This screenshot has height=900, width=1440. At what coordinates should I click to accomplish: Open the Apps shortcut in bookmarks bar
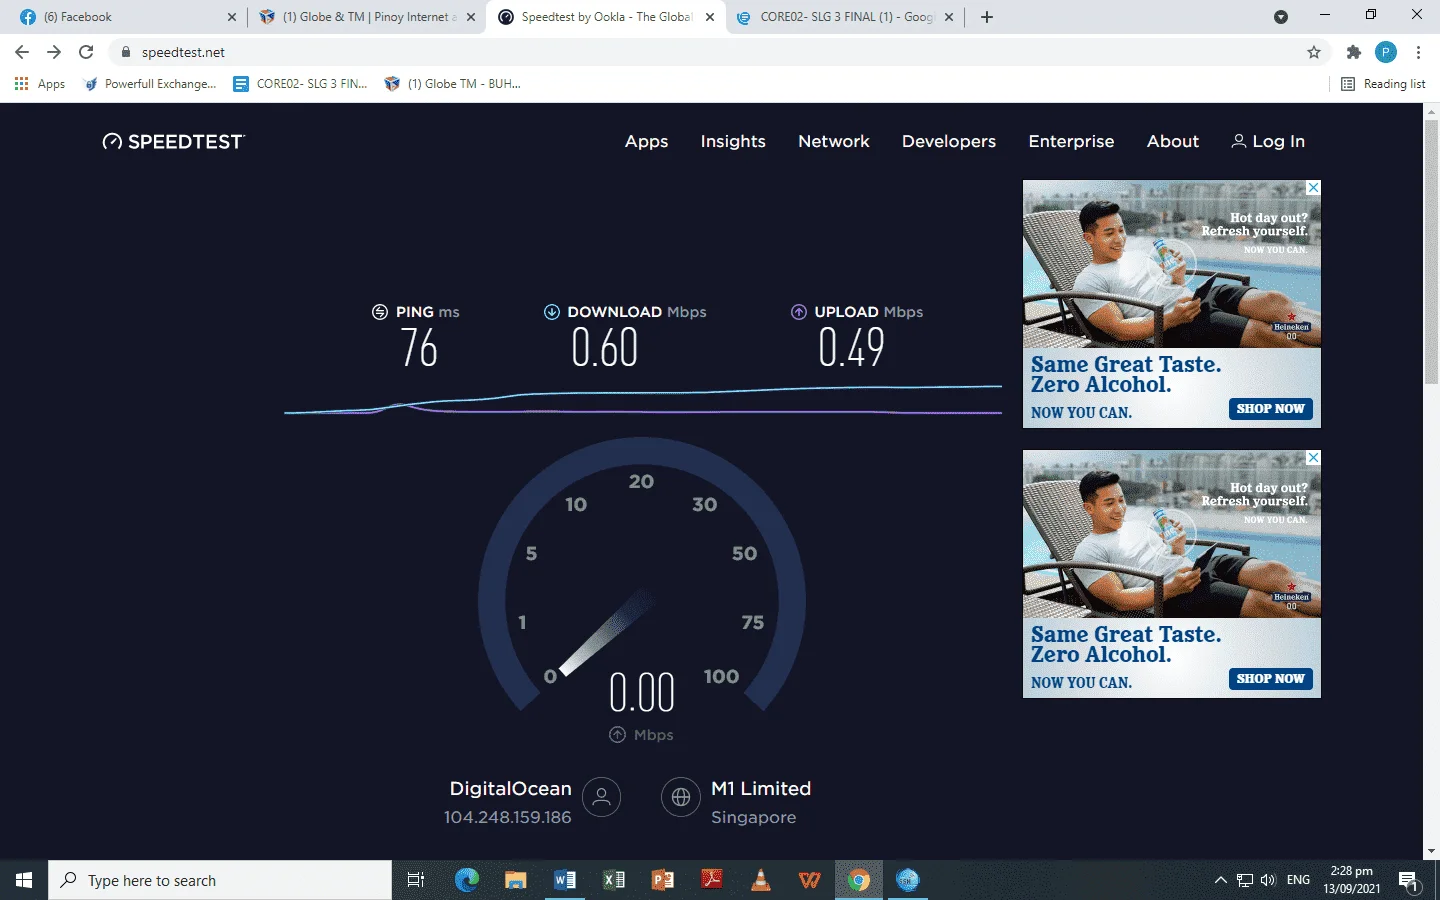(40, 84)
